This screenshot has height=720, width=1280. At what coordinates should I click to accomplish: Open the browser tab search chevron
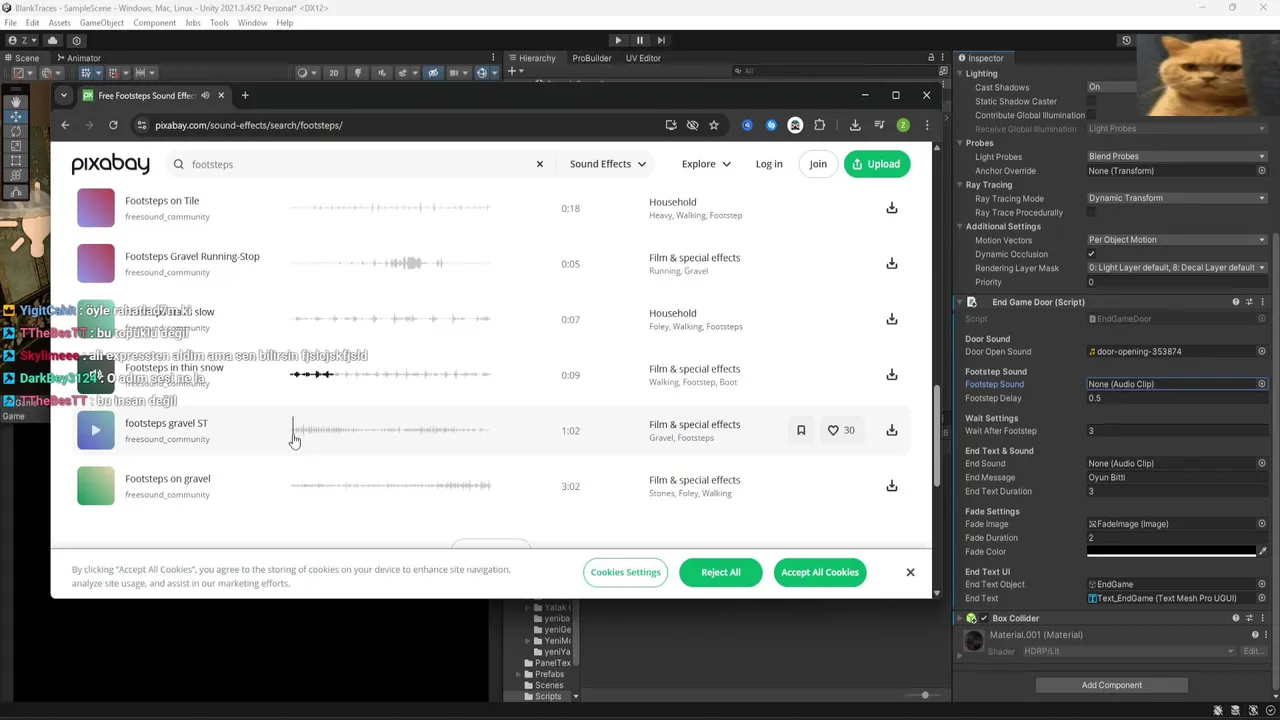point(64,95)
